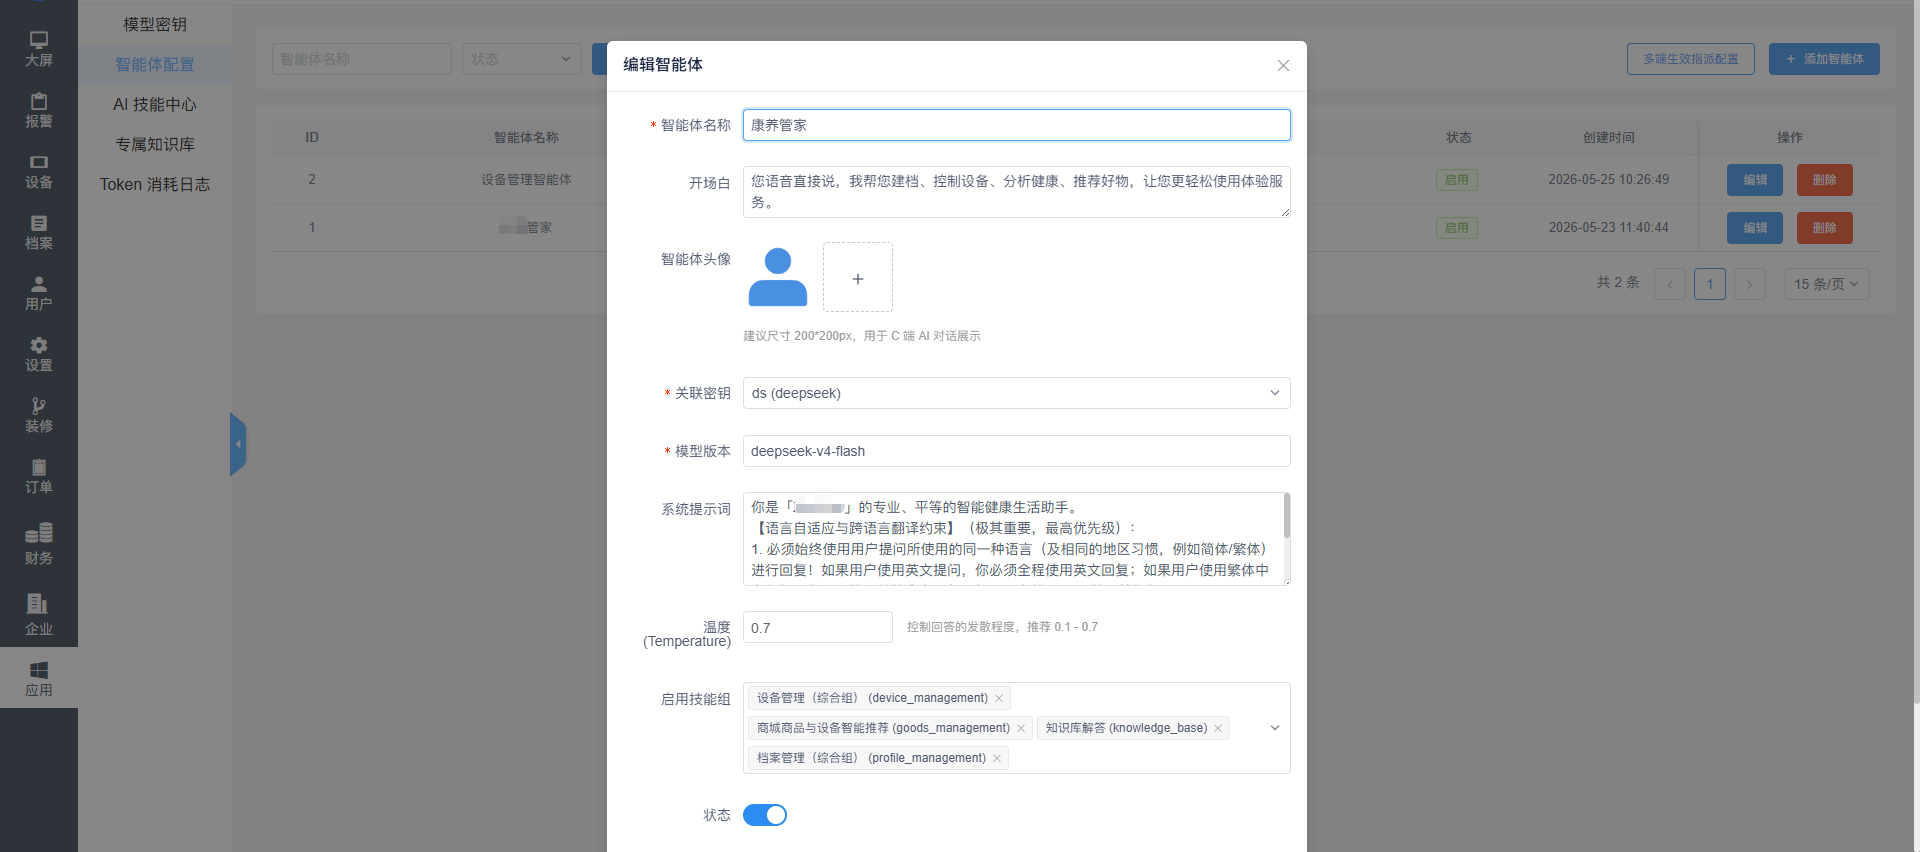1920x852 pixels.
Task: Open the AI 技能中心 menu item
Action: [155, 104]
